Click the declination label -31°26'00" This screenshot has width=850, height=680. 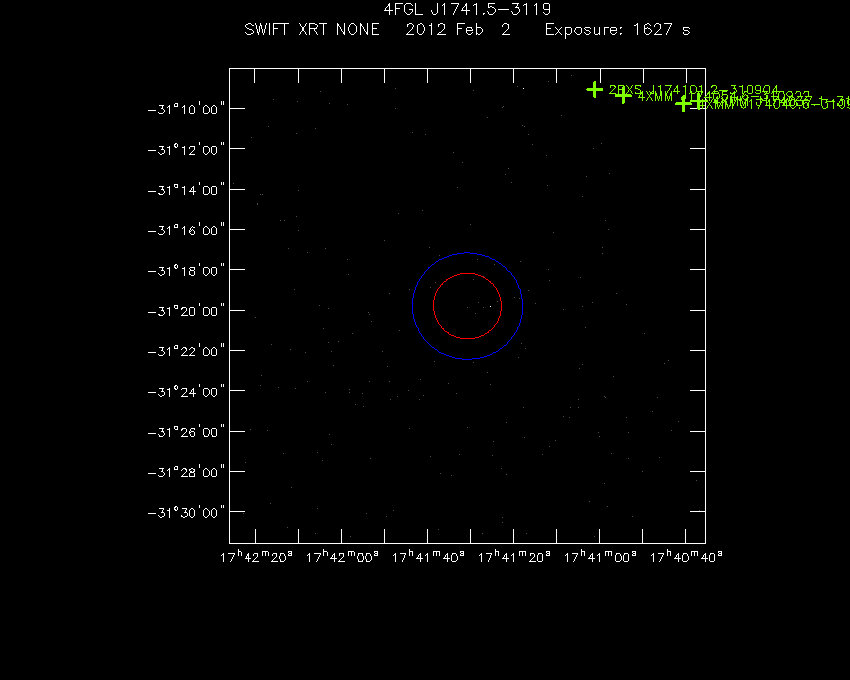click(x=186, y=432)
